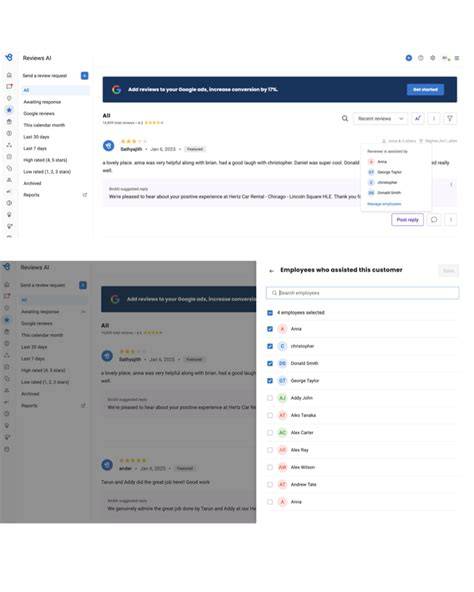Click the Search employees input field
This screenshot has height=592, width=474.
[x=363, y=293]
